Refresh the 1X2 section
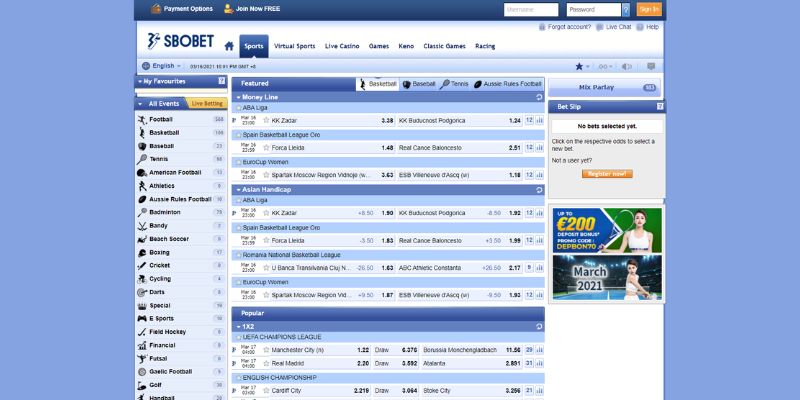The height and width of the screenshot is (400, 800). pos(539,327)
